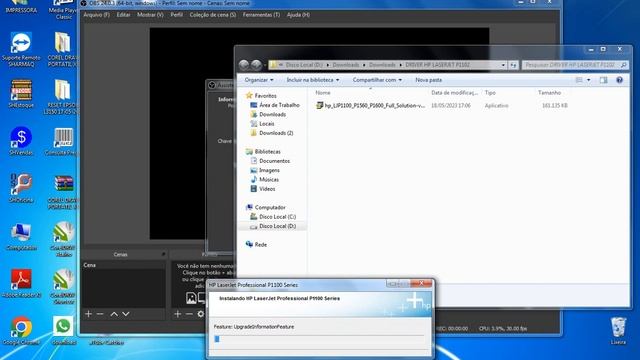Select the Lixeira recycle bin icon
Viewport: 640px width, 360px height.
click(x=618, y=331)
